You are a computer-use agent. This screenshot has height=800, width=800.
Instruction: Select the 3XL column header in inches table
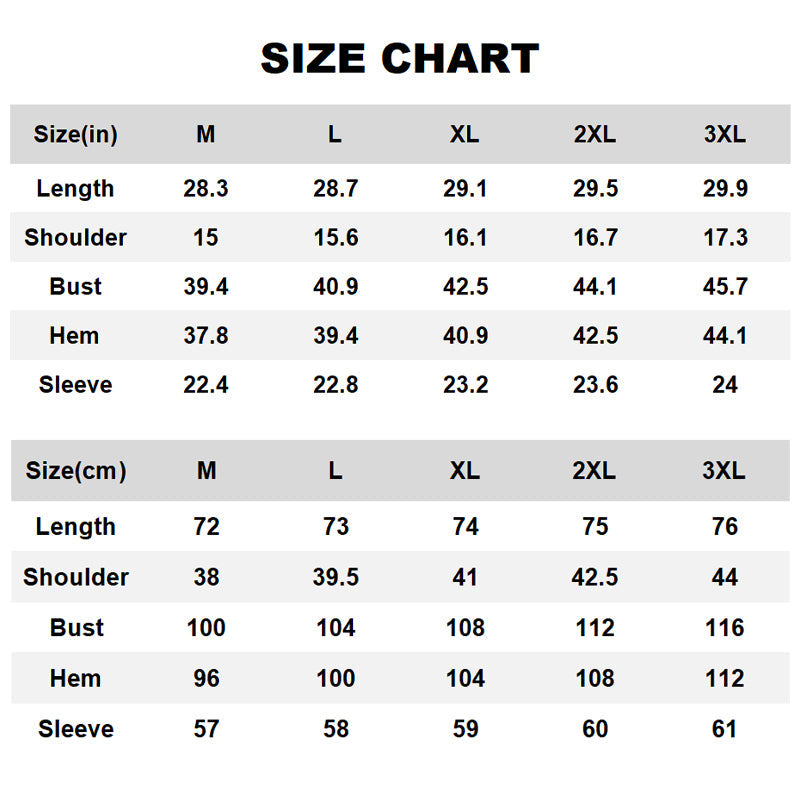[x=725, y=135]
